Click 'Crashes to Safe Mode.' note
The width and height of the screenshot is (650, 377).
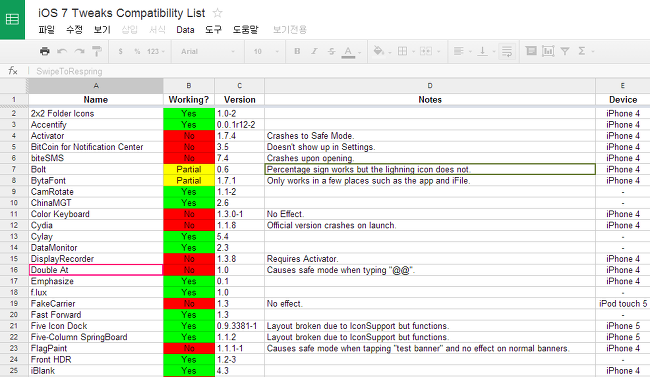[x=310, y=136]
